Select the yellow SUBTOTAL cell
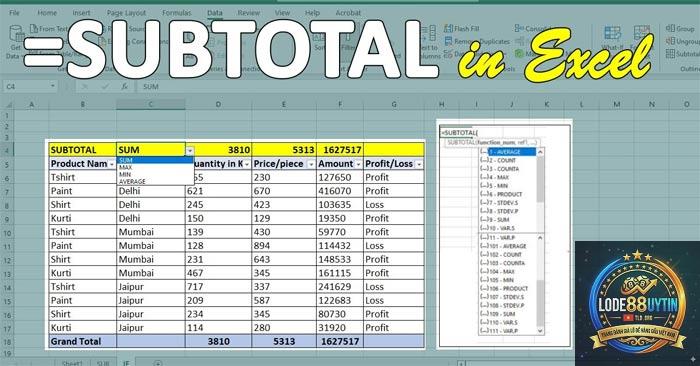The width and height of the screenshot is (700, 366). click(83, 150)
